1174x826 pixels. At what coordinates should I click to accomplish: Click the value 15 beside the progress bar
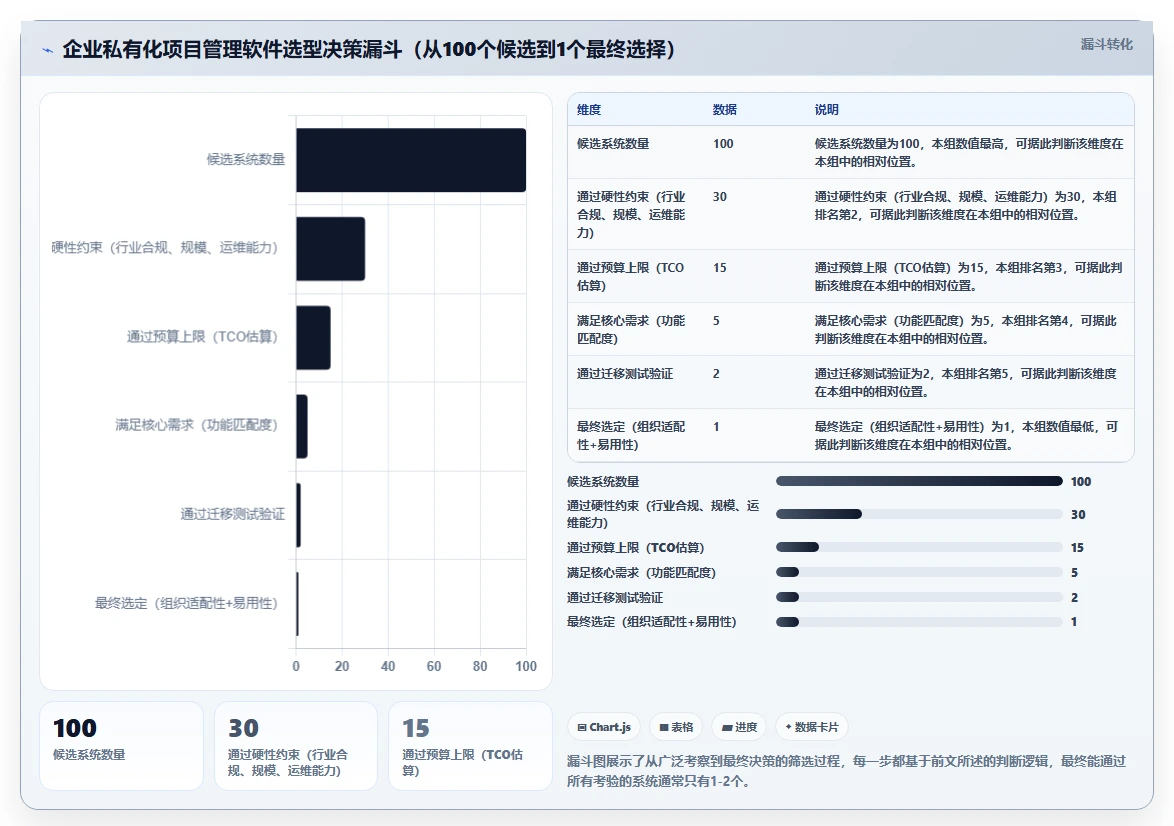click(1077, 547)
